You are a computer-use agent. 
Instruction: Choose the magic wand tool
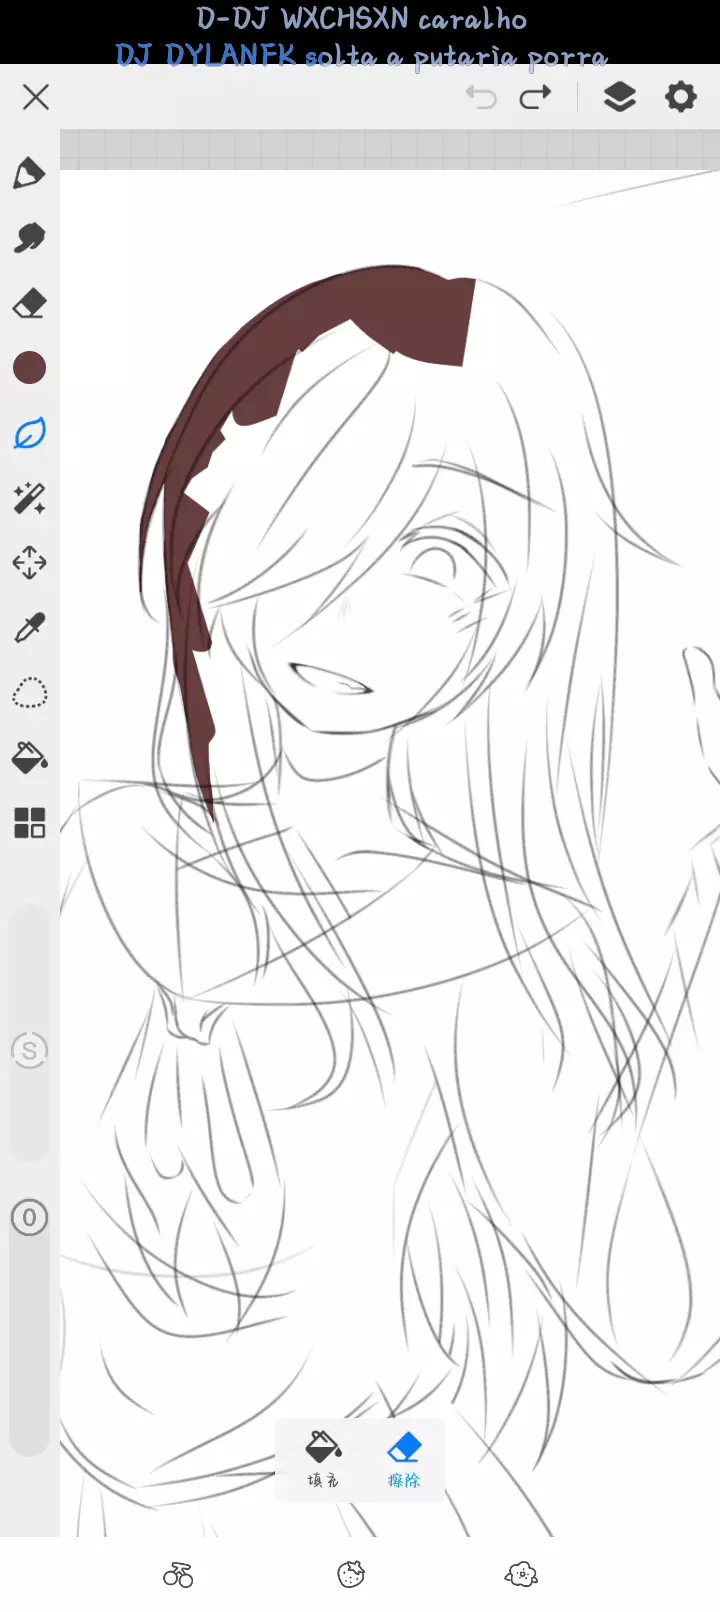coord(29,498)
